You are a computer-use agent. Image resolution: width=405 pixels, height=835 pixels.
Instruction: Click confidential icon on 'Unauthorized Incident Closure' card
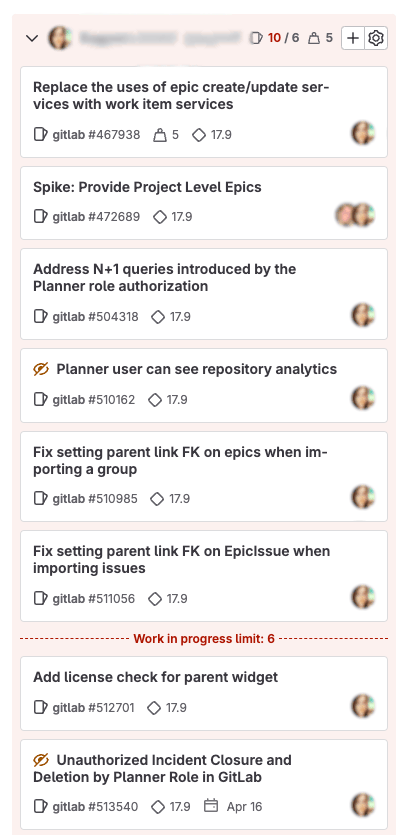(41, 760)
